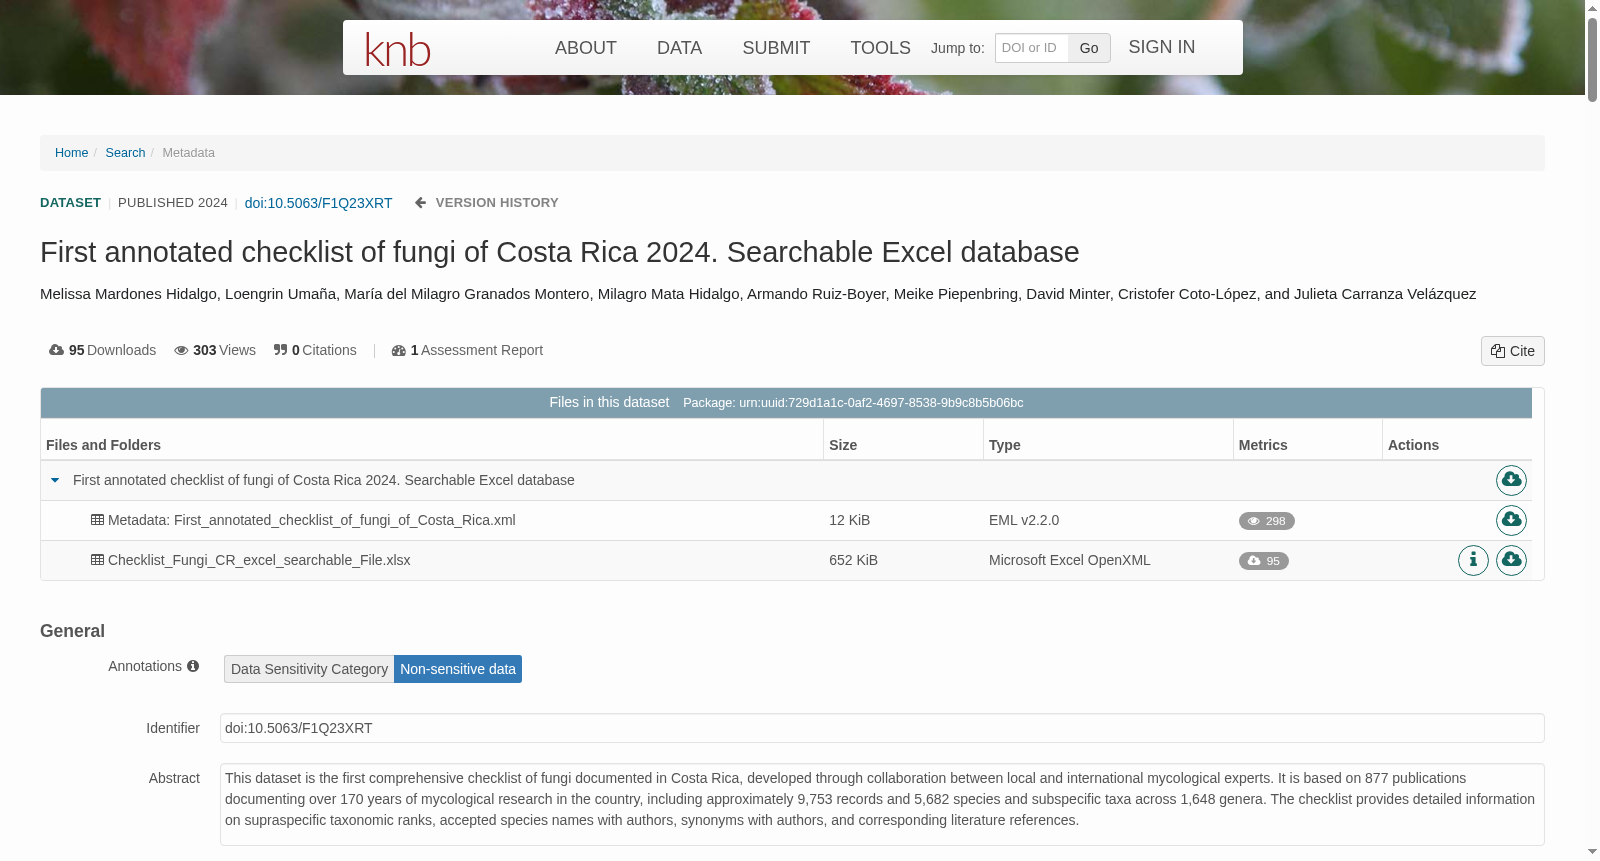Go to Search breadcrumb
This screenshot has width=1600, height=861.
125,153
